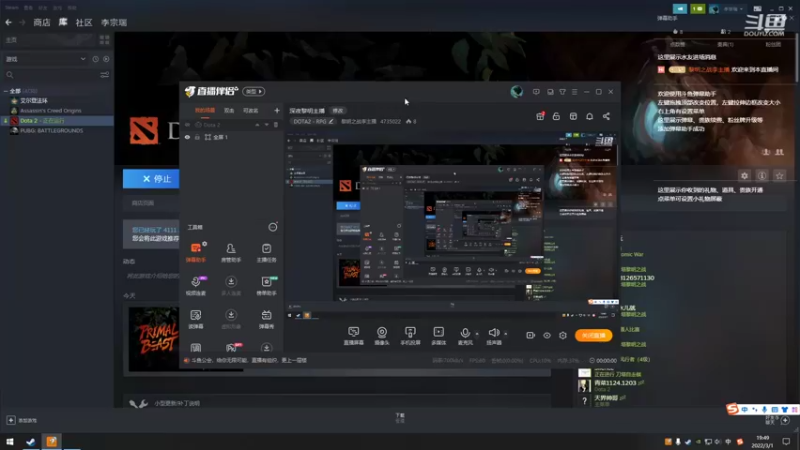Open the hamburger menu in 直播伴侣 title bar
The width and height of the screenshot is (800, 450).
[x=574, y=92]
